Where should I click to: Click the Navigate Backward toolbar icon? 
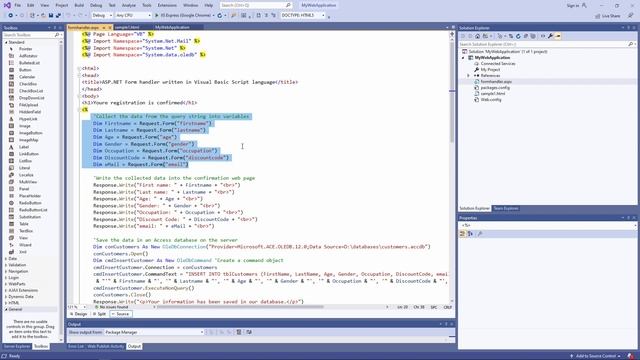tap(10, 15)
